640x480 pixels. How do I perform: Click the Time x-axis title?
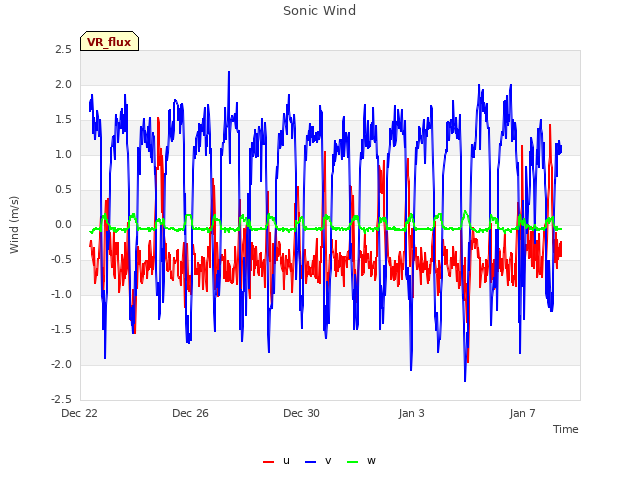566,429
